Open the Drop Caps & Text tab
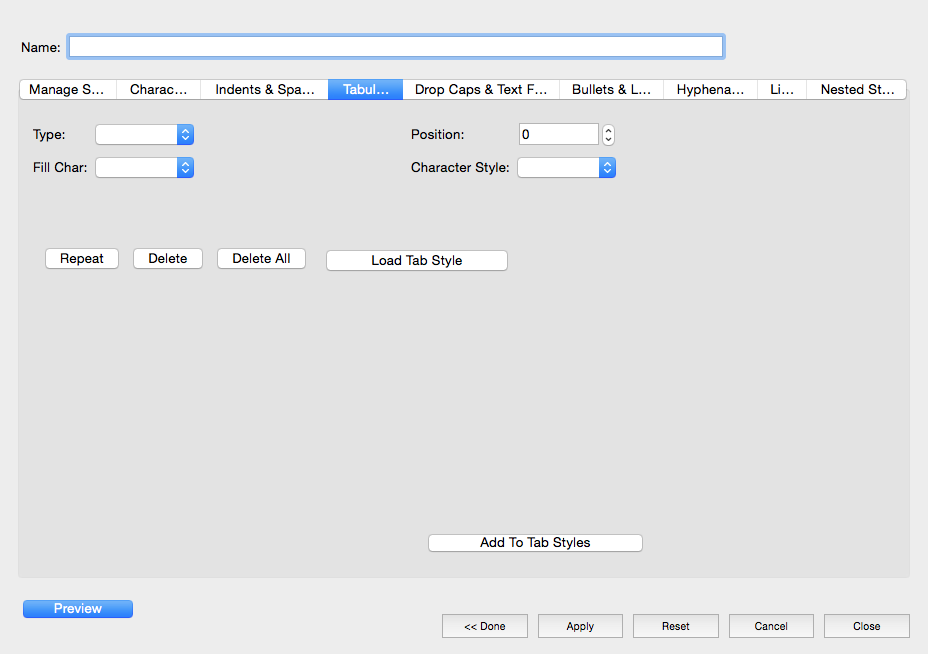 click(x=481, y=90)
